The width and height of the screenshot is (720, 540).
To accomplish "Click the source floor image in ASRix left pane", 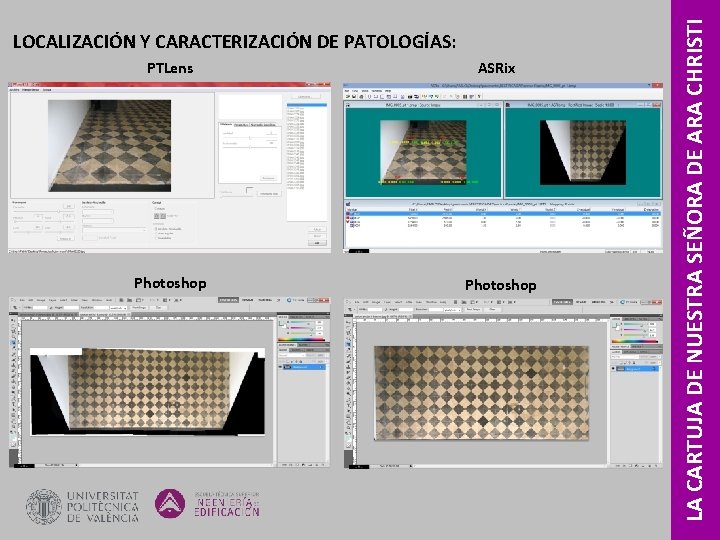I will (423, 152).
